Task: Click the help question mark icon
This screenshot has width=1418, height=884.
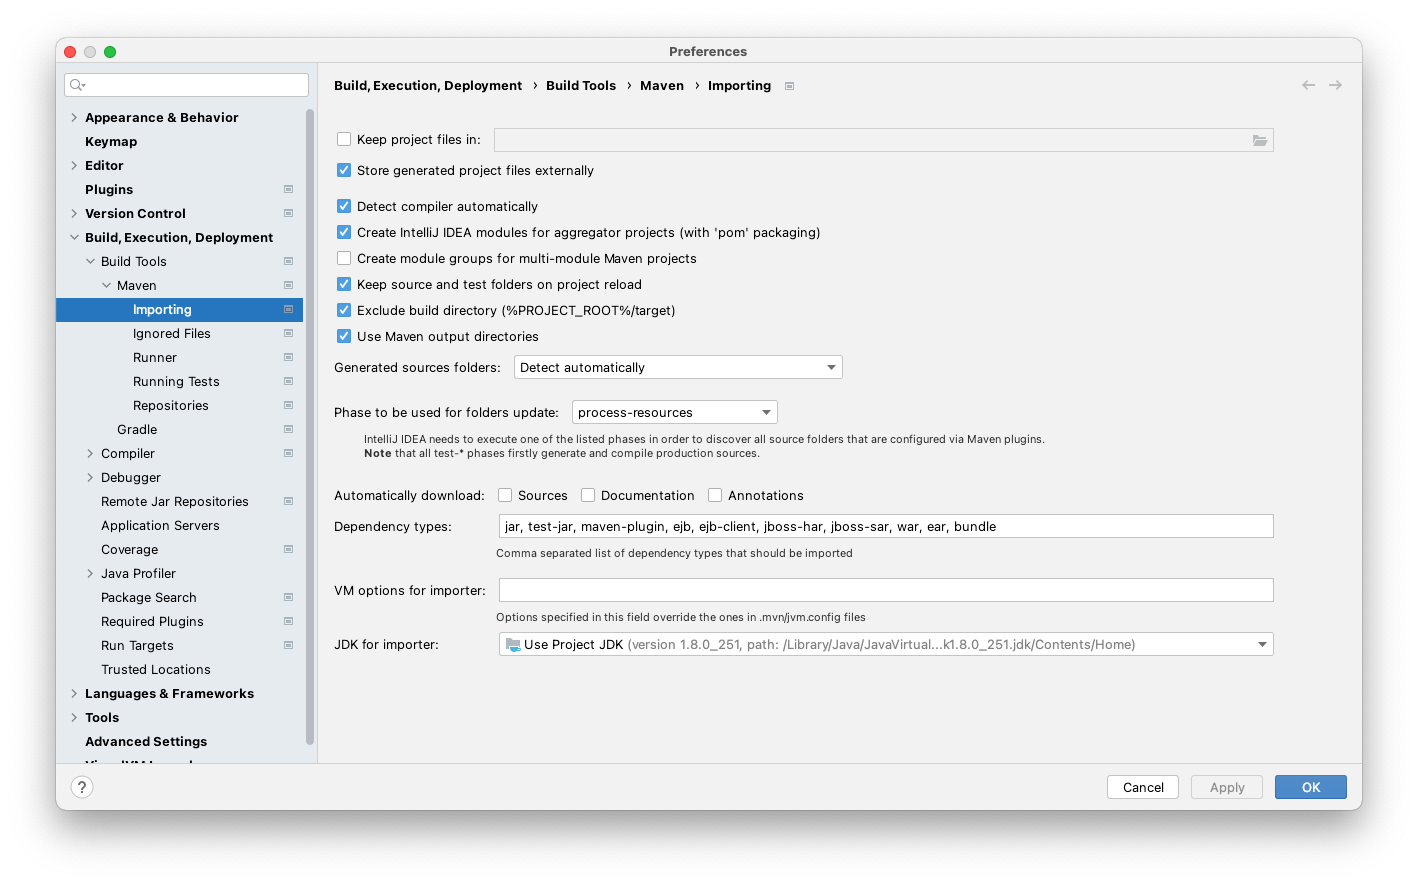Action: pos(82,787)
